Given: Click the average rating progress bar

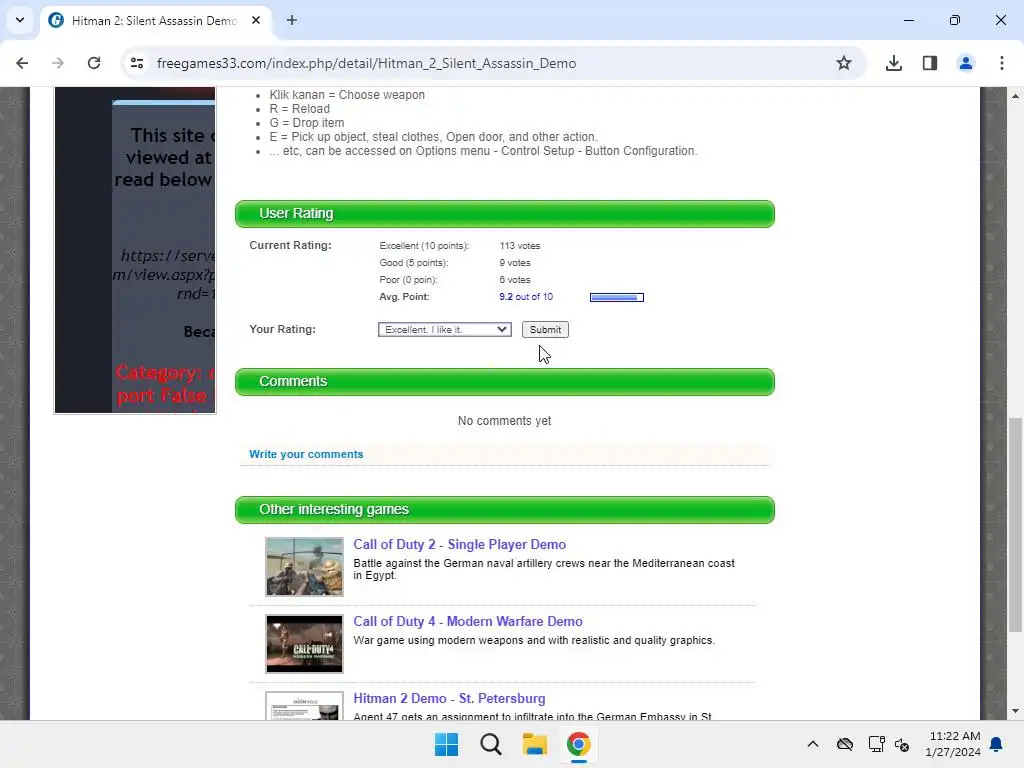Looking at the screenshot, I should tap(616, 297).
